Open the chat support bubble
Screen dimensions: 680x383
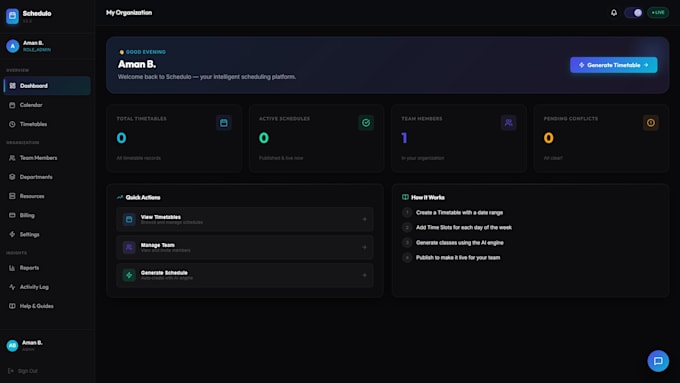(658, 361)
